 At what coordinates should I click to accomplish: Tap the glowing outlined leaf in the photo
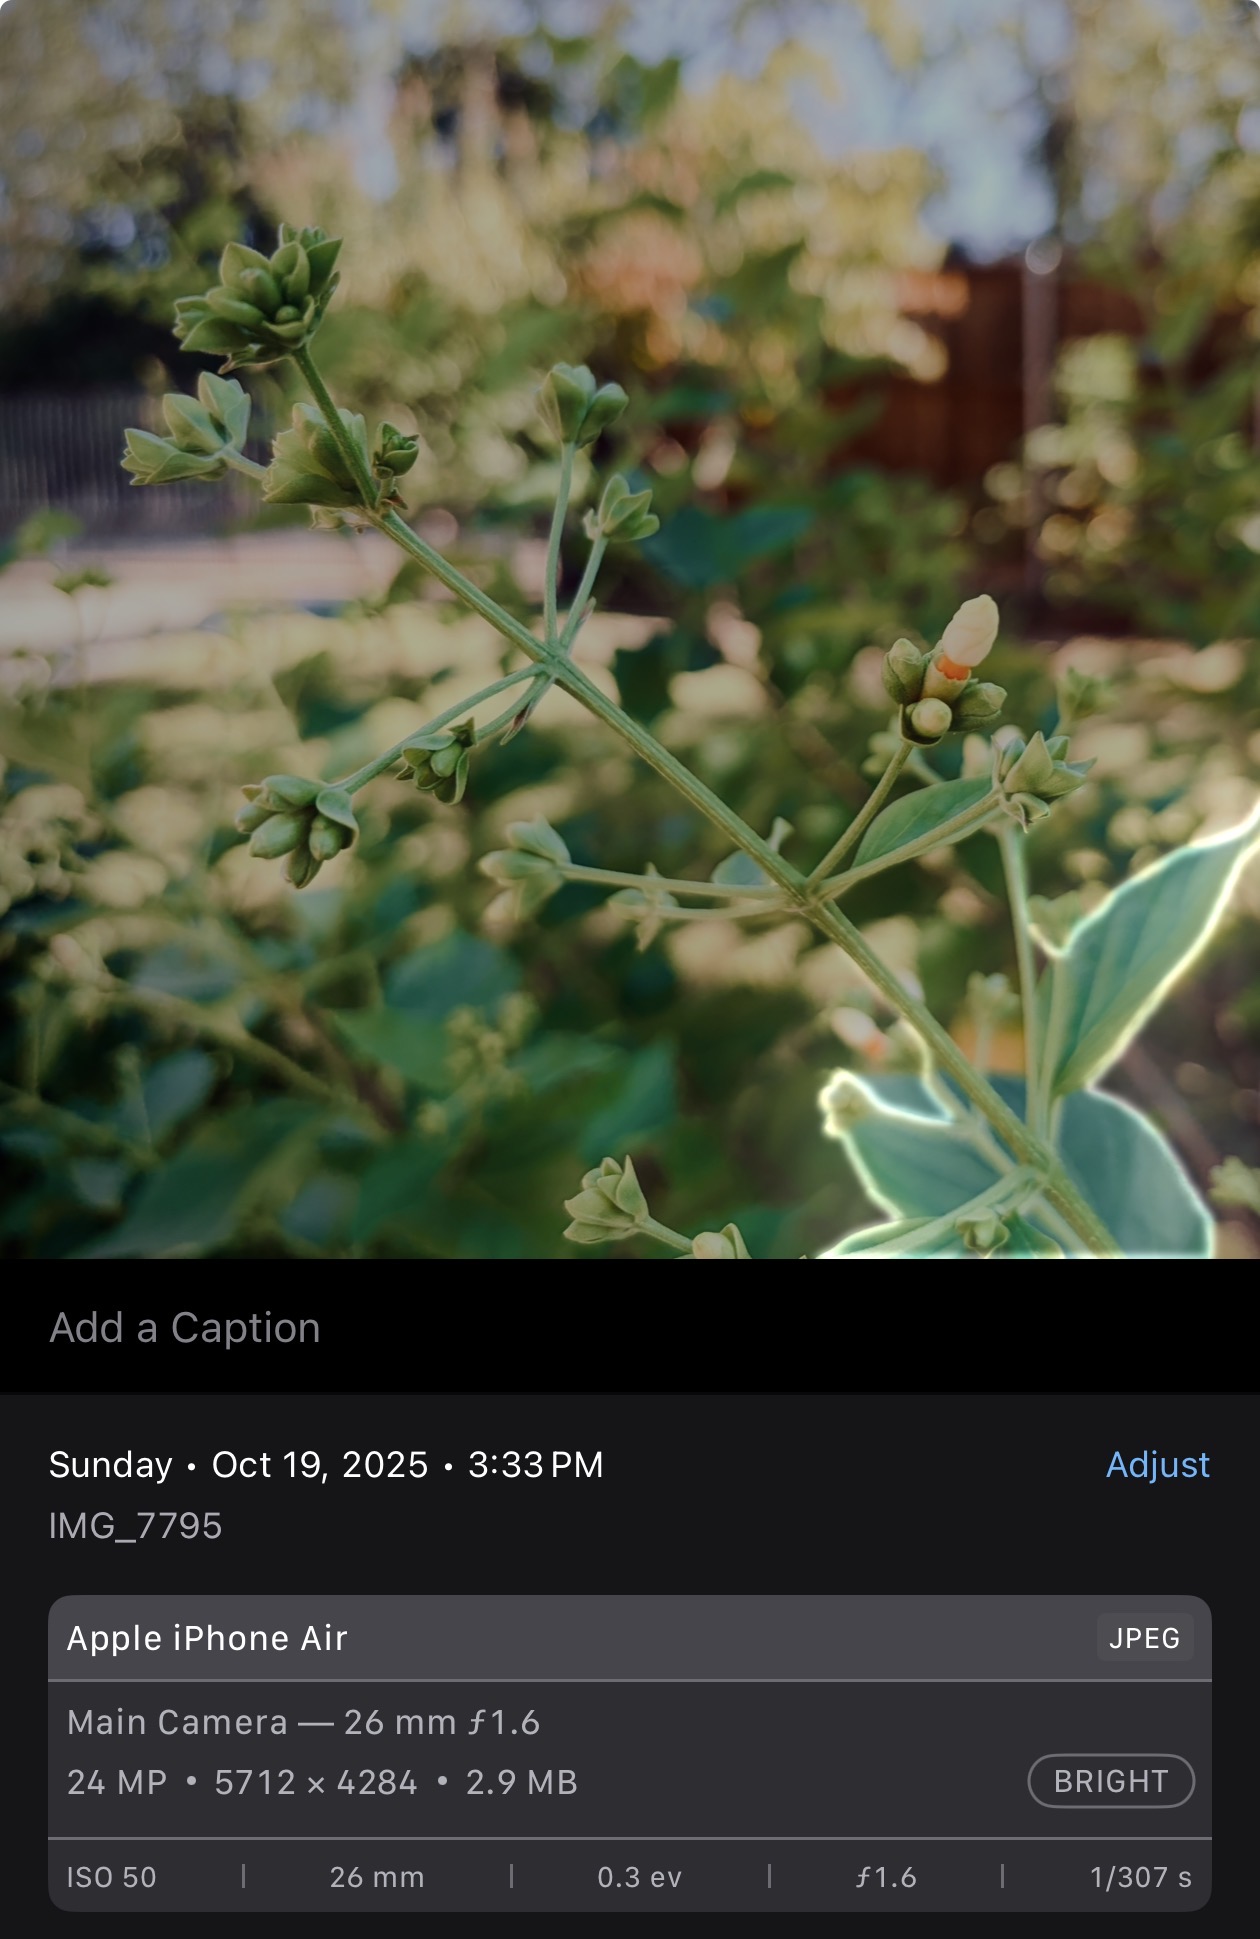1140,950
